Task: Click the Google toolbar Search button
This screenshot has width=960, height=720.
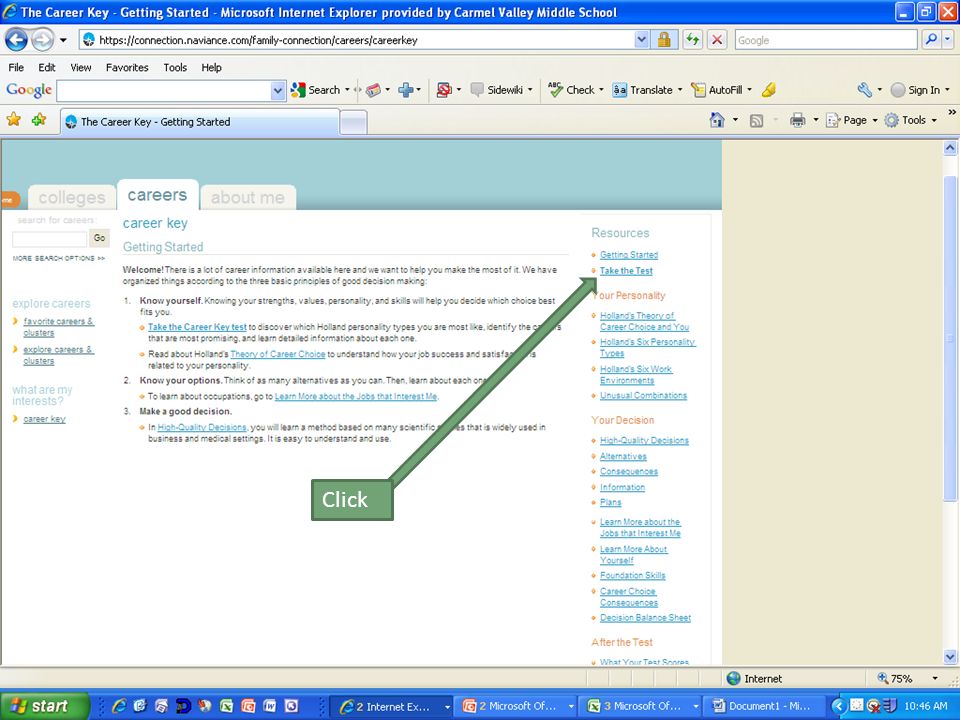Action: [316, 90]
